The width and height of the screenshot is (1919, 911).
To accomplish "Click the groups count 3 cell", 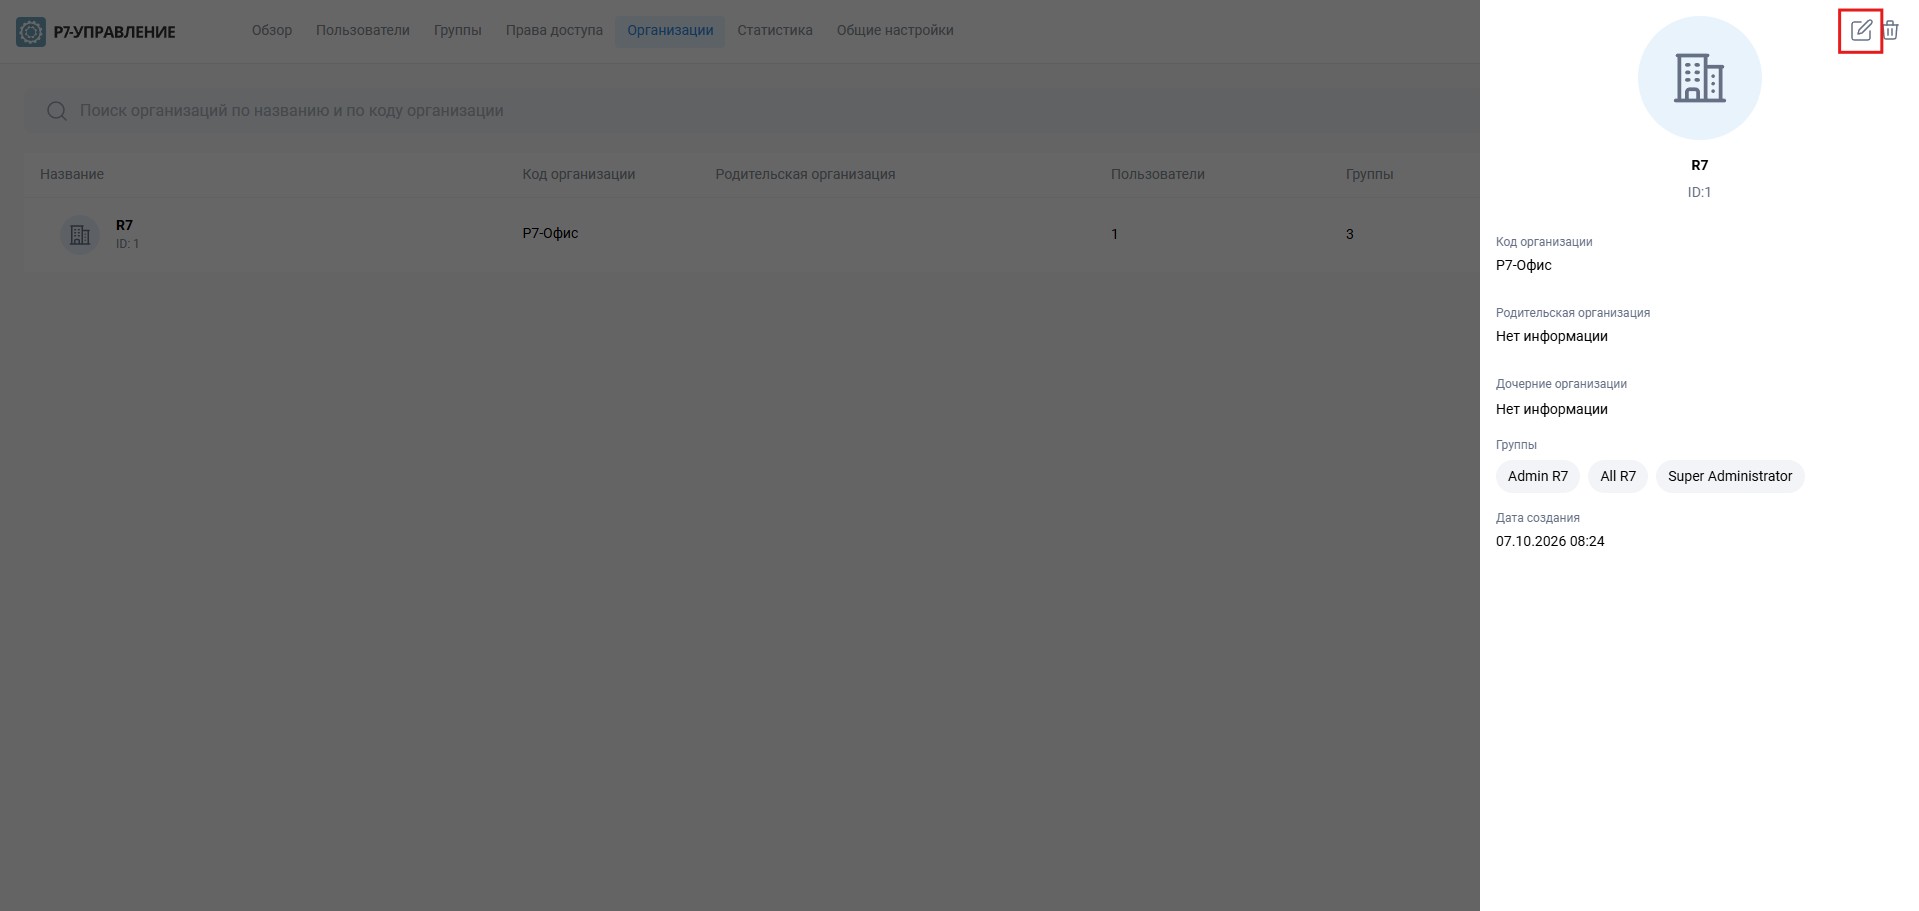I will point(1350,235).
